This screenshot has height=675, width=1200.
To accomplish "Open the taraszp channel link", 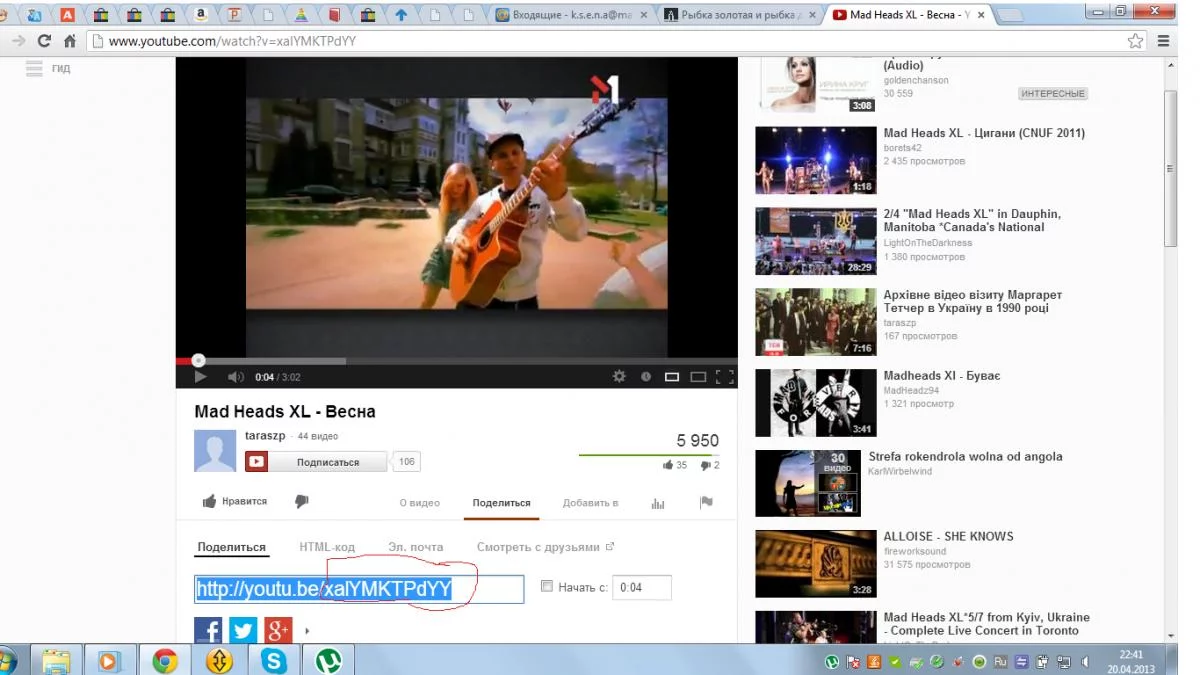I will (x=265, y=436).
